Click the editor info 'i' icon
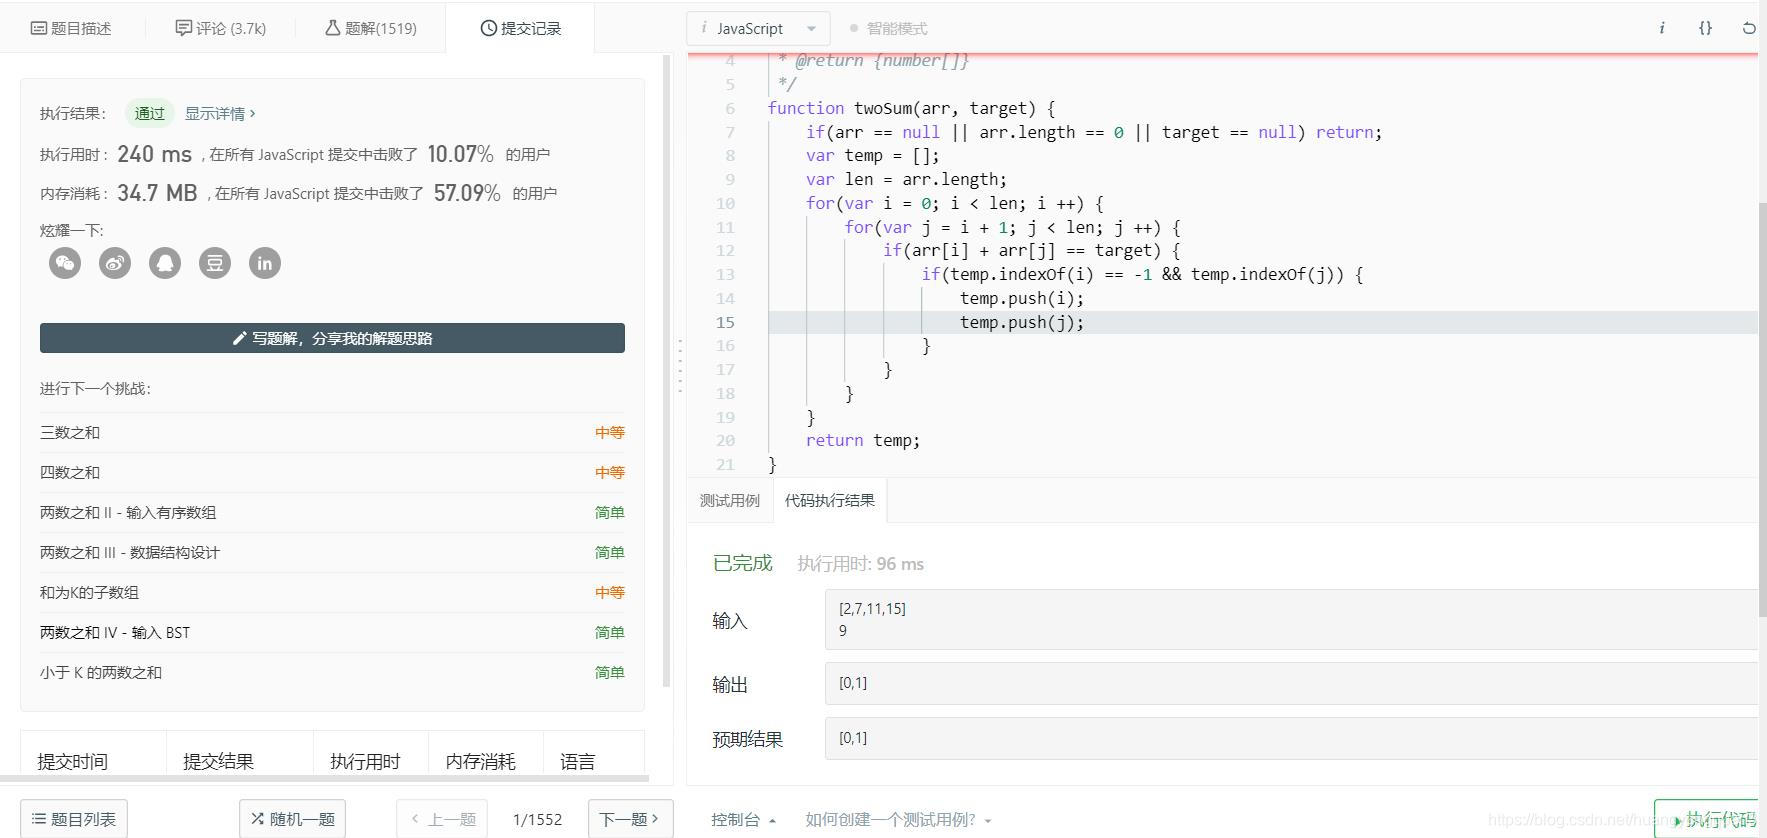The height and width of the screenshot is (838, 1767). [x=1662, y=28]
